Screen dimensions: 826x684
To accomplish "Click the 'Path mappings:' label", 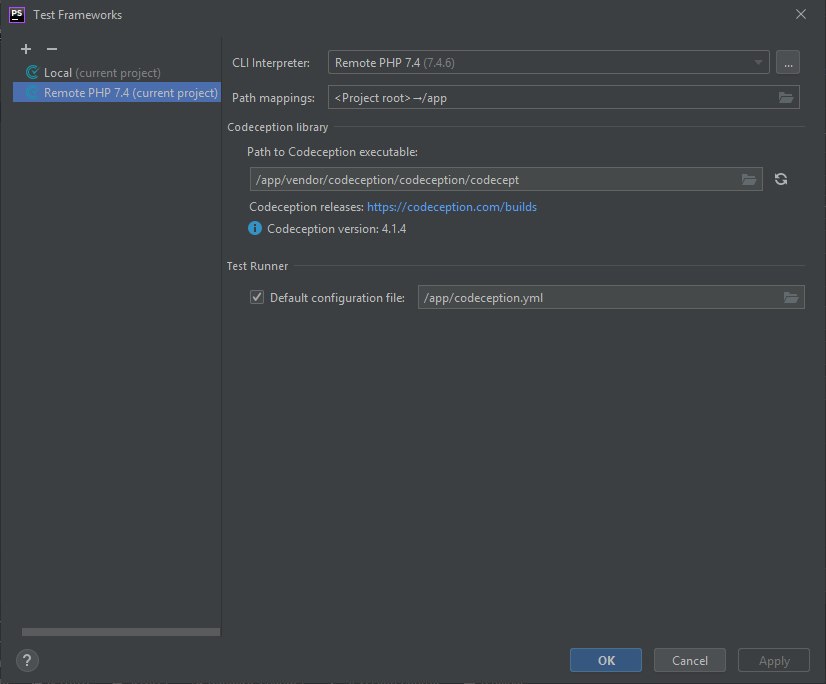I will (273, 98).
